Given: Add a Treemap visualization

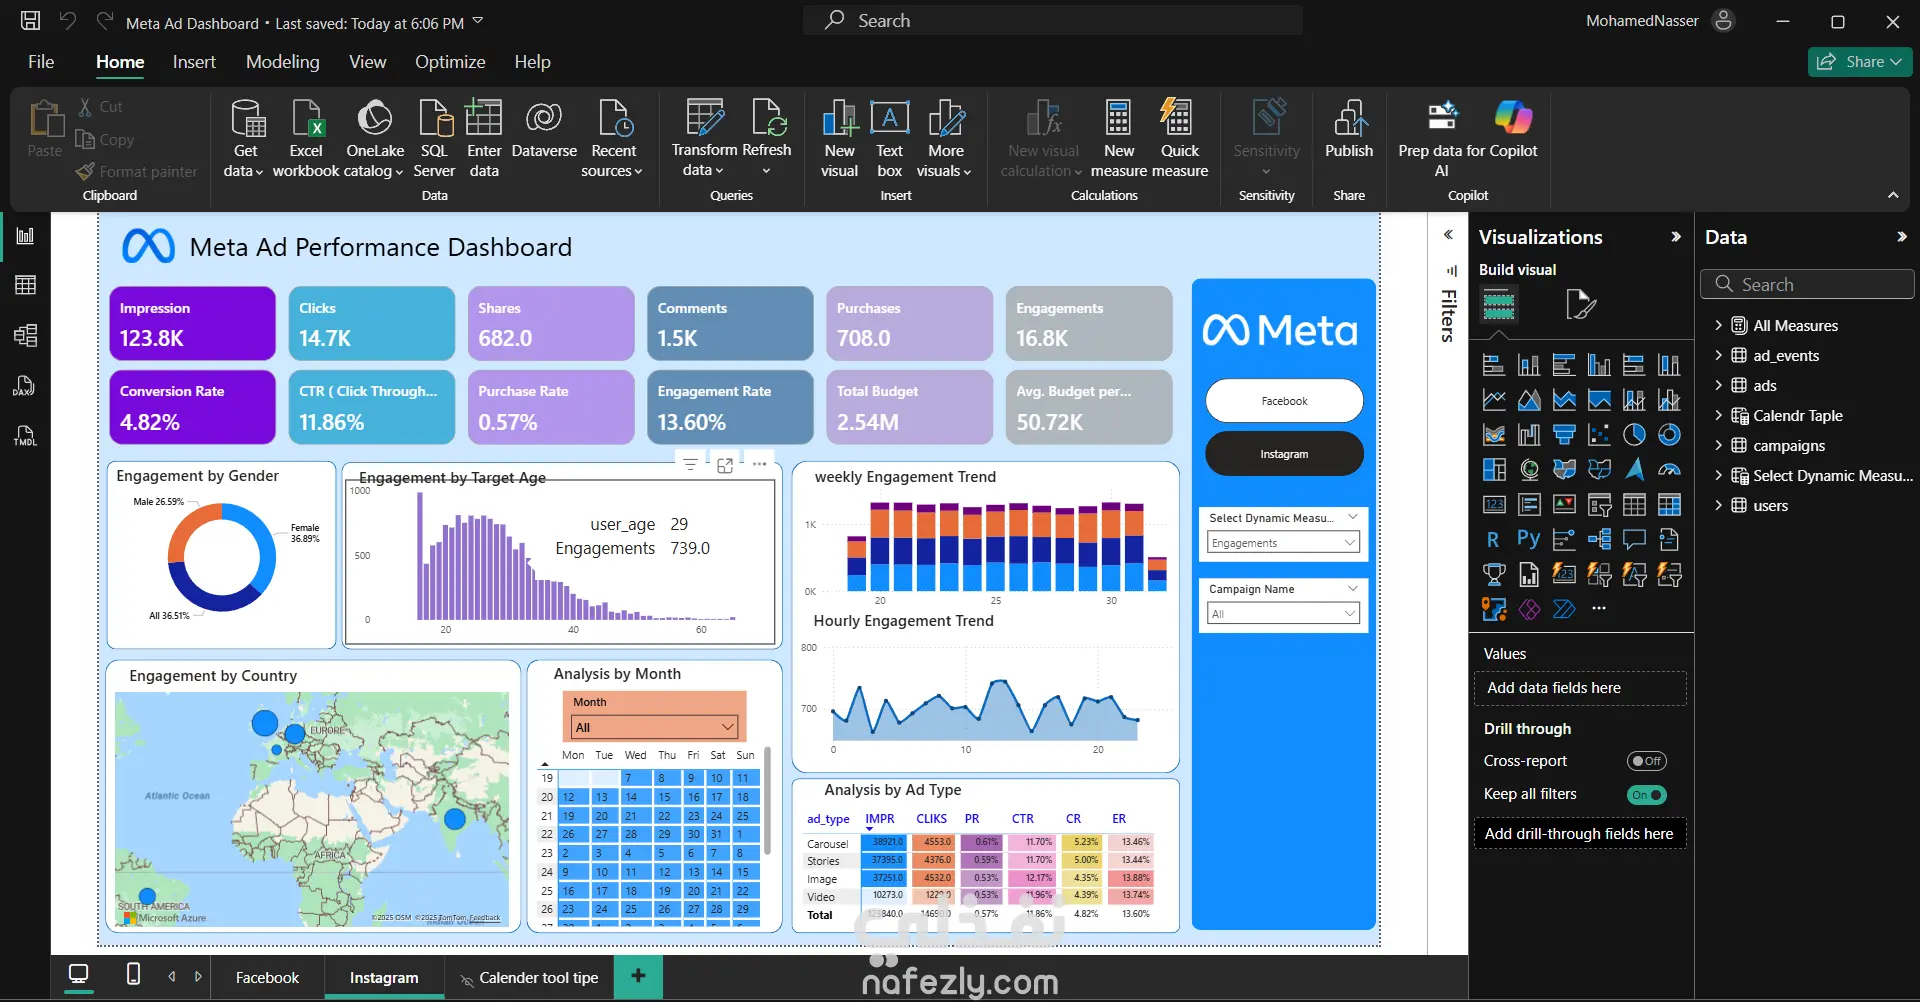Looking at the screenshot, I should [x=1493, y=470].
